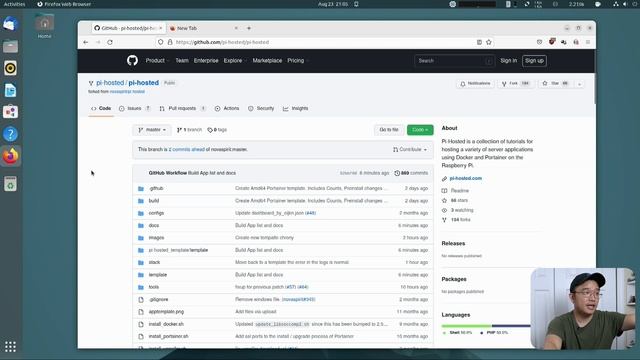Fork the repository with Fork button
Image resolution: width=640 pixels, height=360 pixels.
515,84
